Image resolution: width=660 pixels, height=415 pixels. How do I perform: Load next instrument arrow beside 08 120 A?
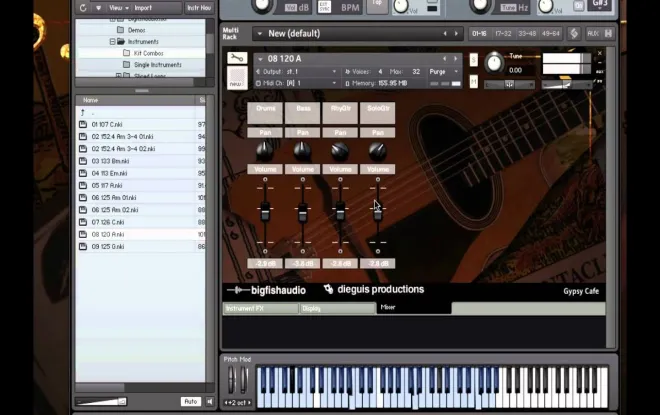pos(455,59)
